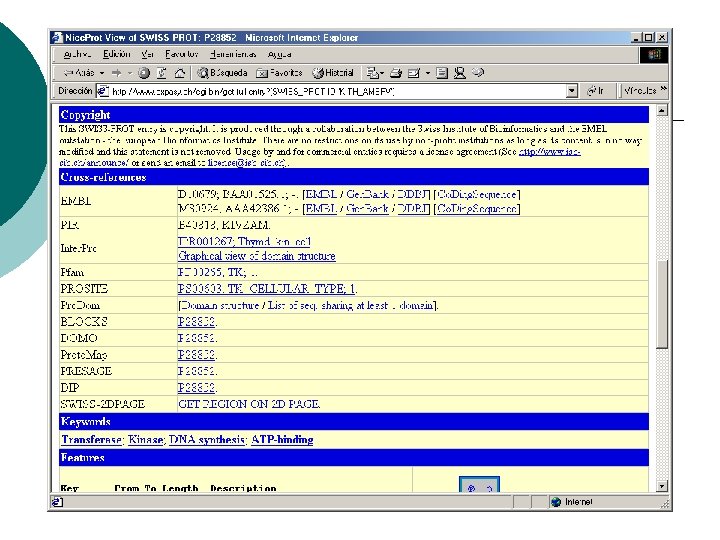Open CoDingSequence in the second EMBL row
The image size is (720, 540).
click(x=477, y=208)
